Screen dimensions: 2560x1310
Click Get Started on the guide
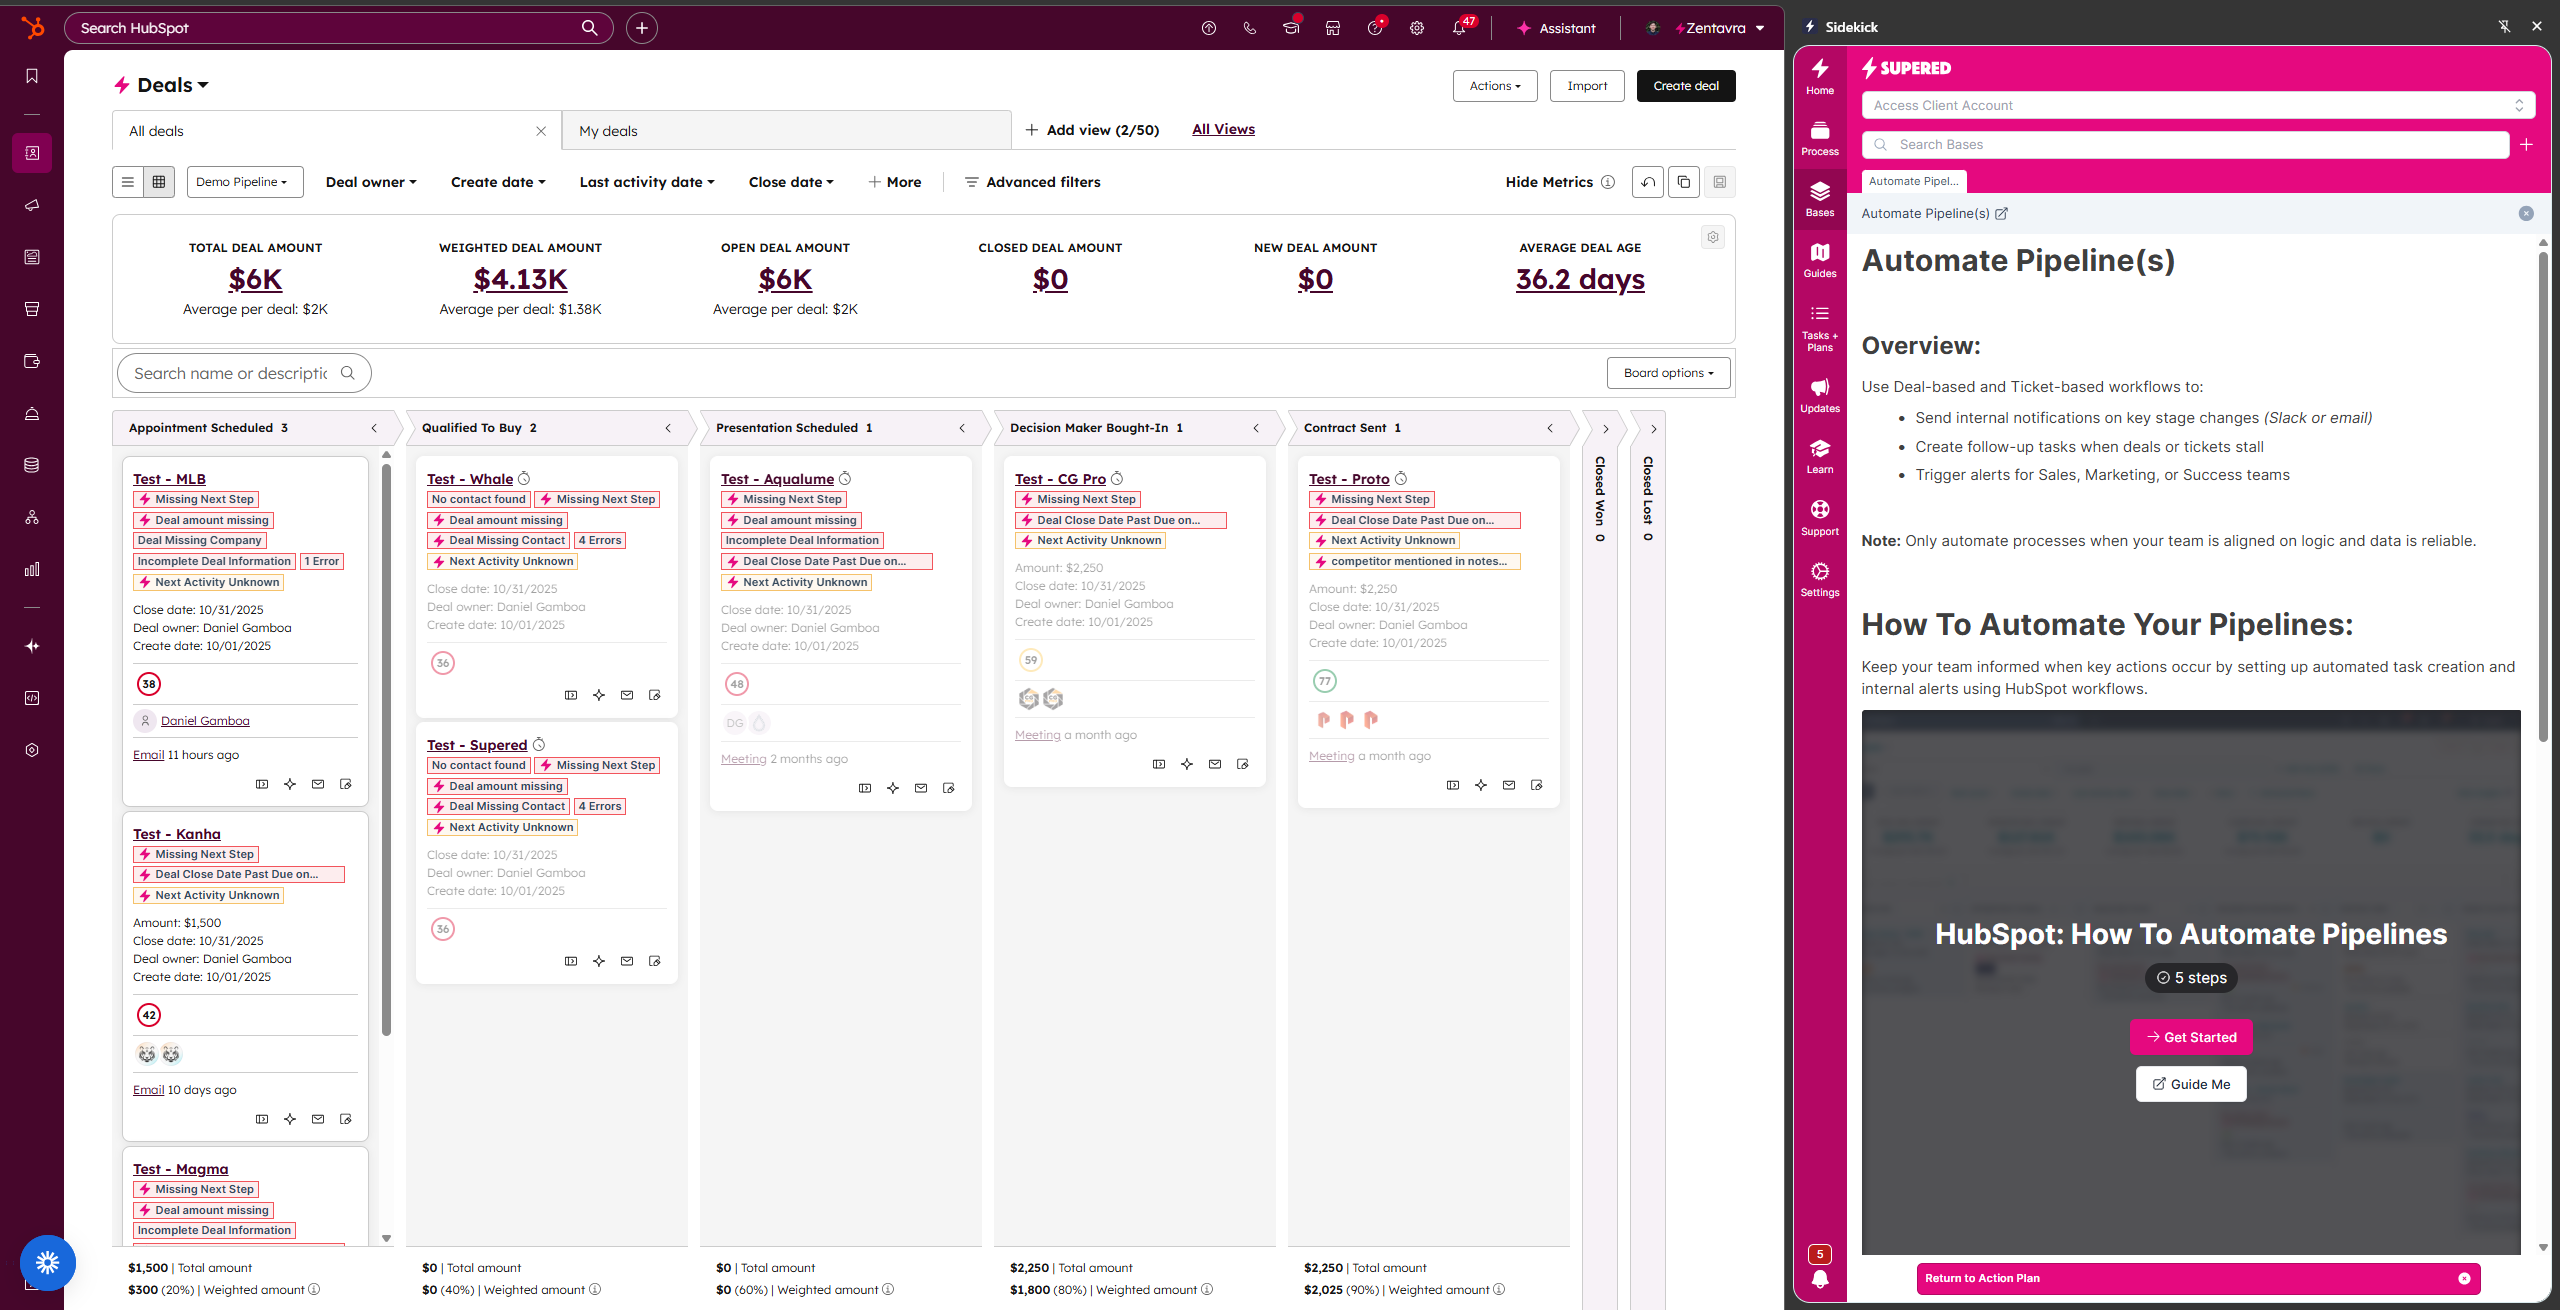click(2191, 1037)
